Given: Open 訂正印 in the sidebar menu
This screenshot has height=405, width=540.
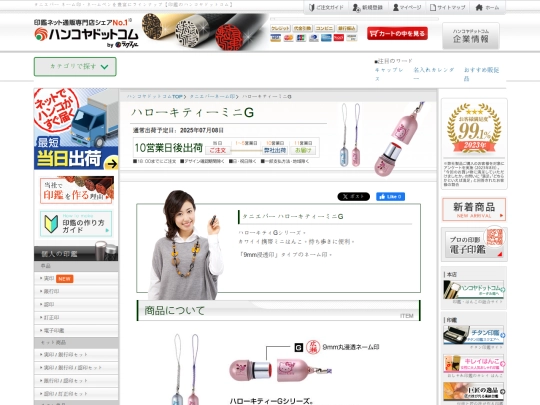Looking at the screenshot, I should pos(76,318).
